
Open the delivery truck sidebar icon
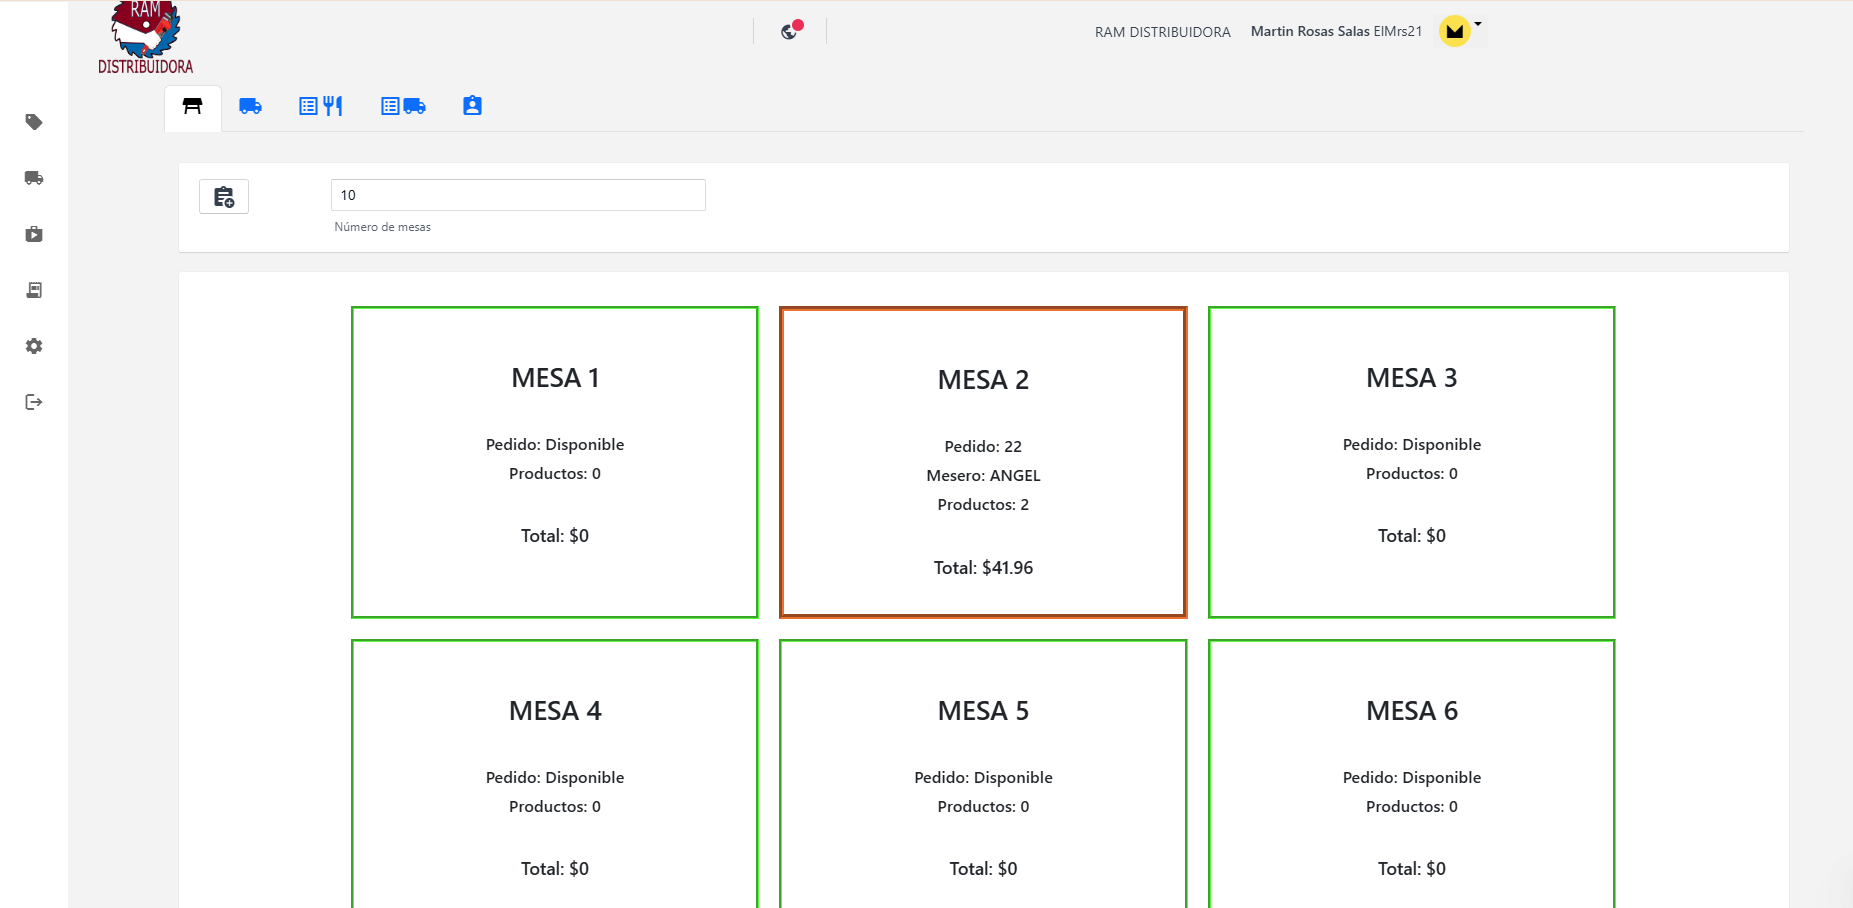(34, 178)
